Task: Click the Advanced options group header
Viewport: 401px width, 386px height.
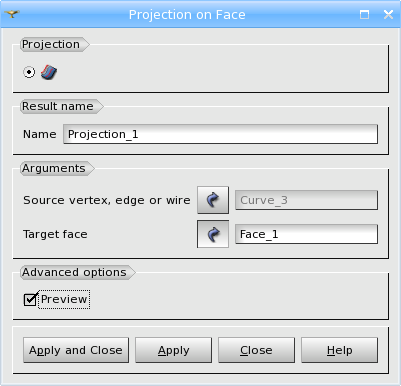Action: click(74, 272)
